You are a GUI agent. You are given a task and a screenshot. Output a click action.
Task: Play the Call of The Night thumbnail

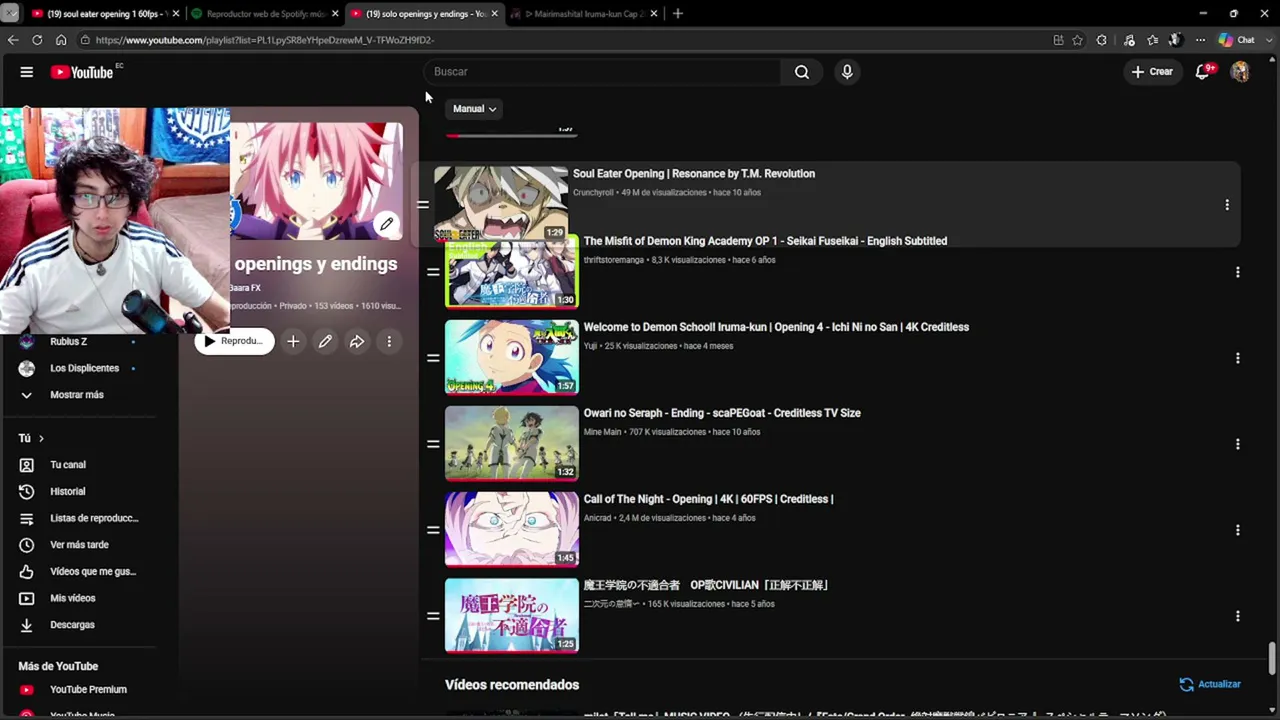click(512, 529)
